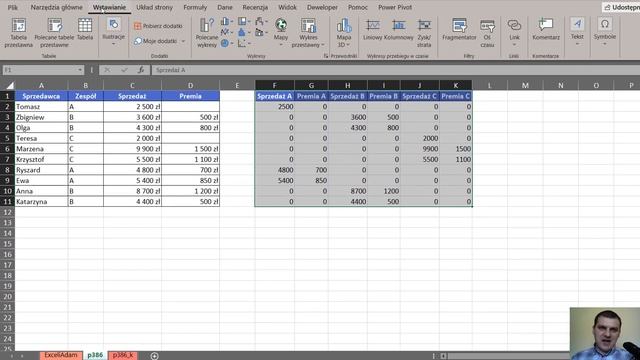Click the Name Box field

tap(39, 70)
